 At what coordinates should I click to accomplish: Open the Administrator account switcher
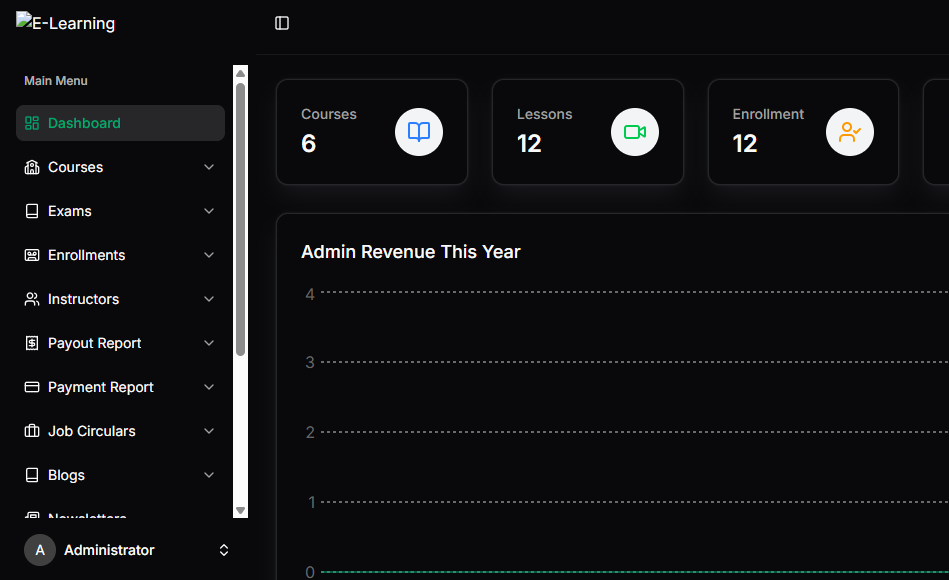tap(224, 550)
